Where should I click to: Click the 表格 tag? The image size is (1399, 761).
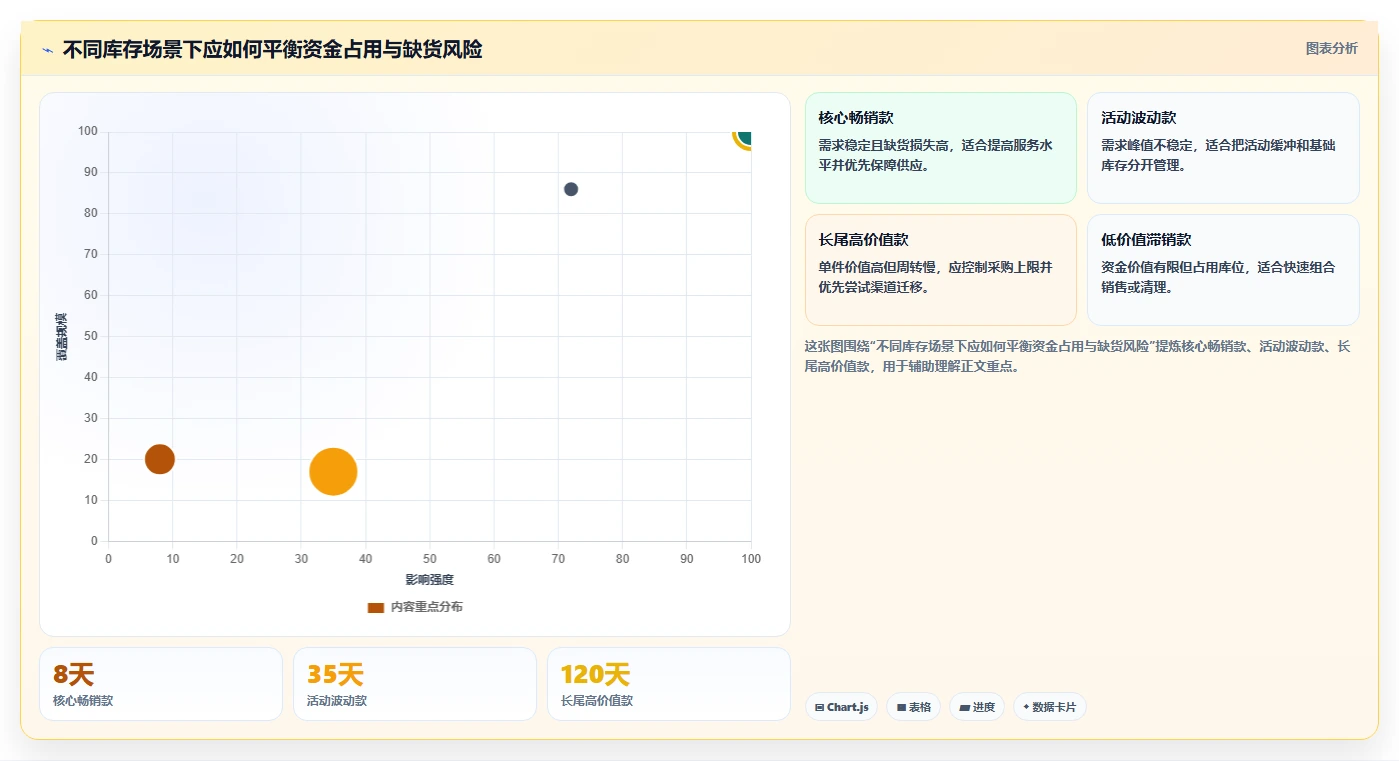click(x=913, y=707)
